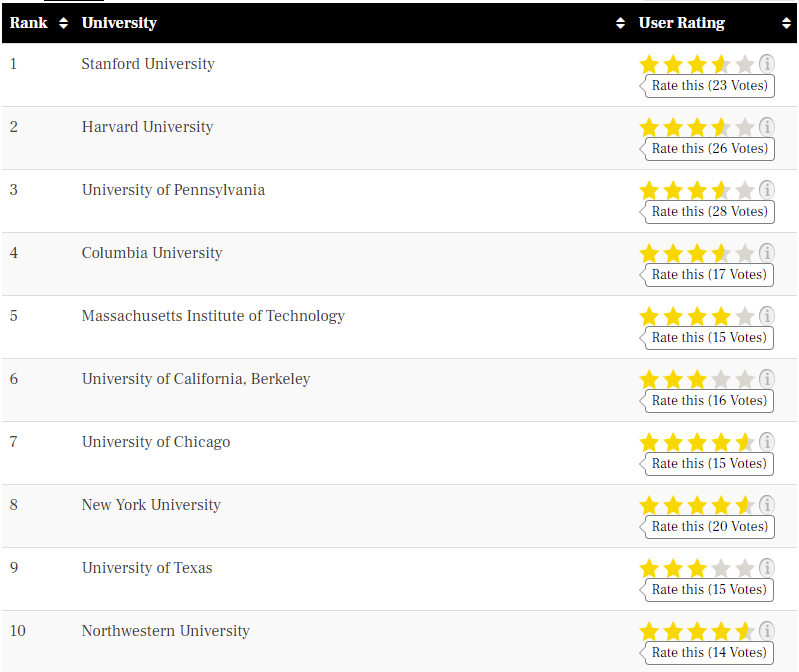Open info icon for University of Pennsylvania

(767, 190)
